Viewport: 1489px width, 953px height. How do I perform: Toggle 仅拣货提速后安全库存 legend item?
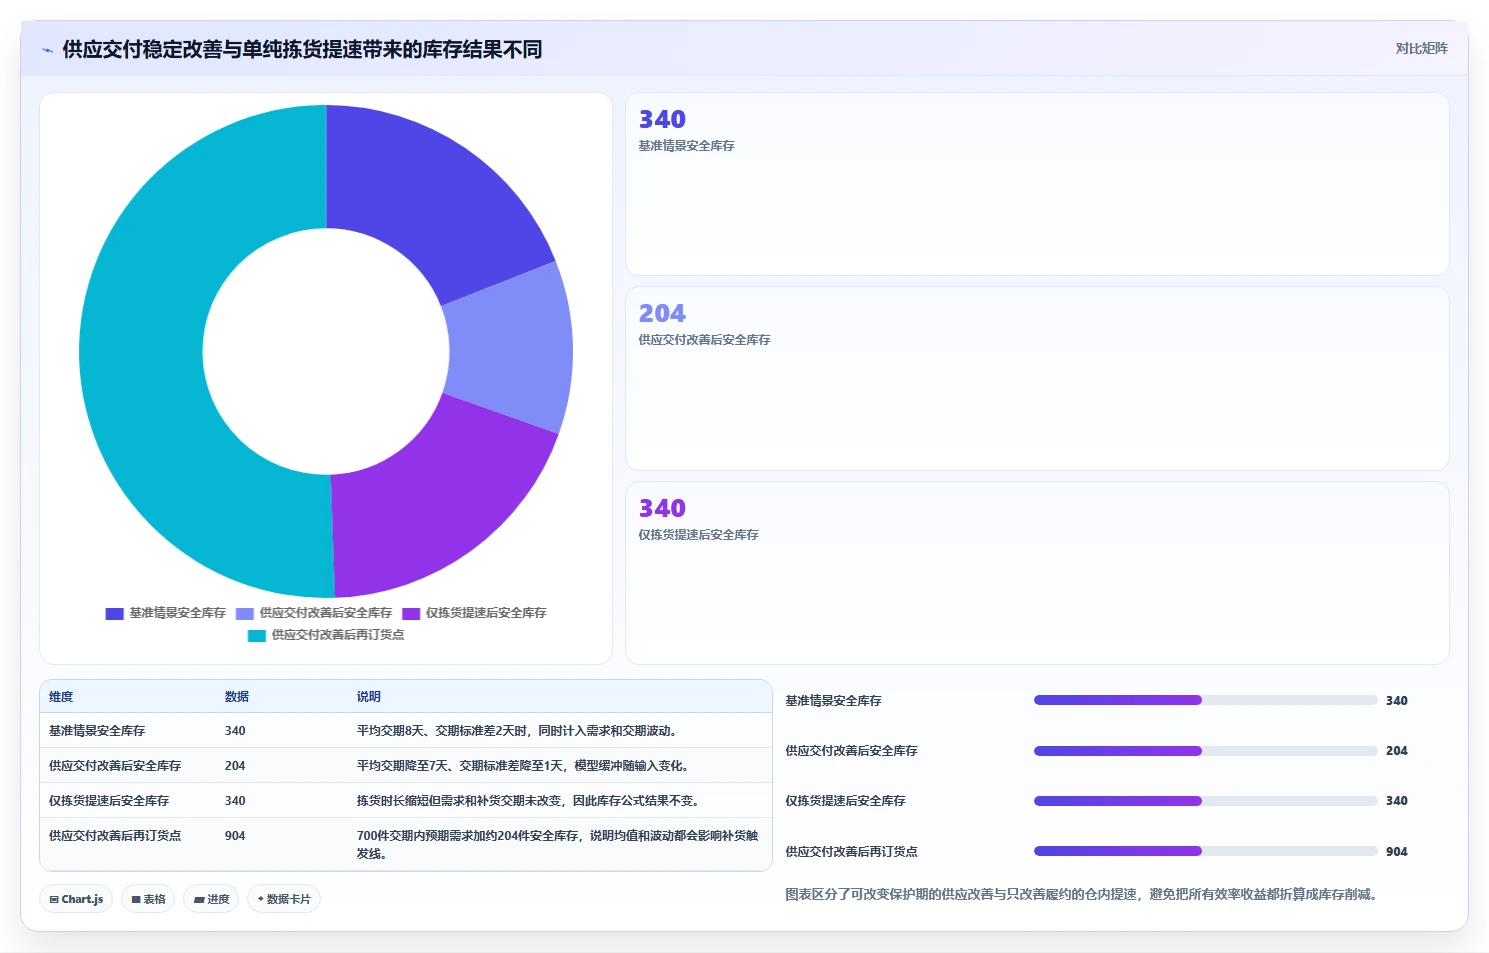(475, 613)
